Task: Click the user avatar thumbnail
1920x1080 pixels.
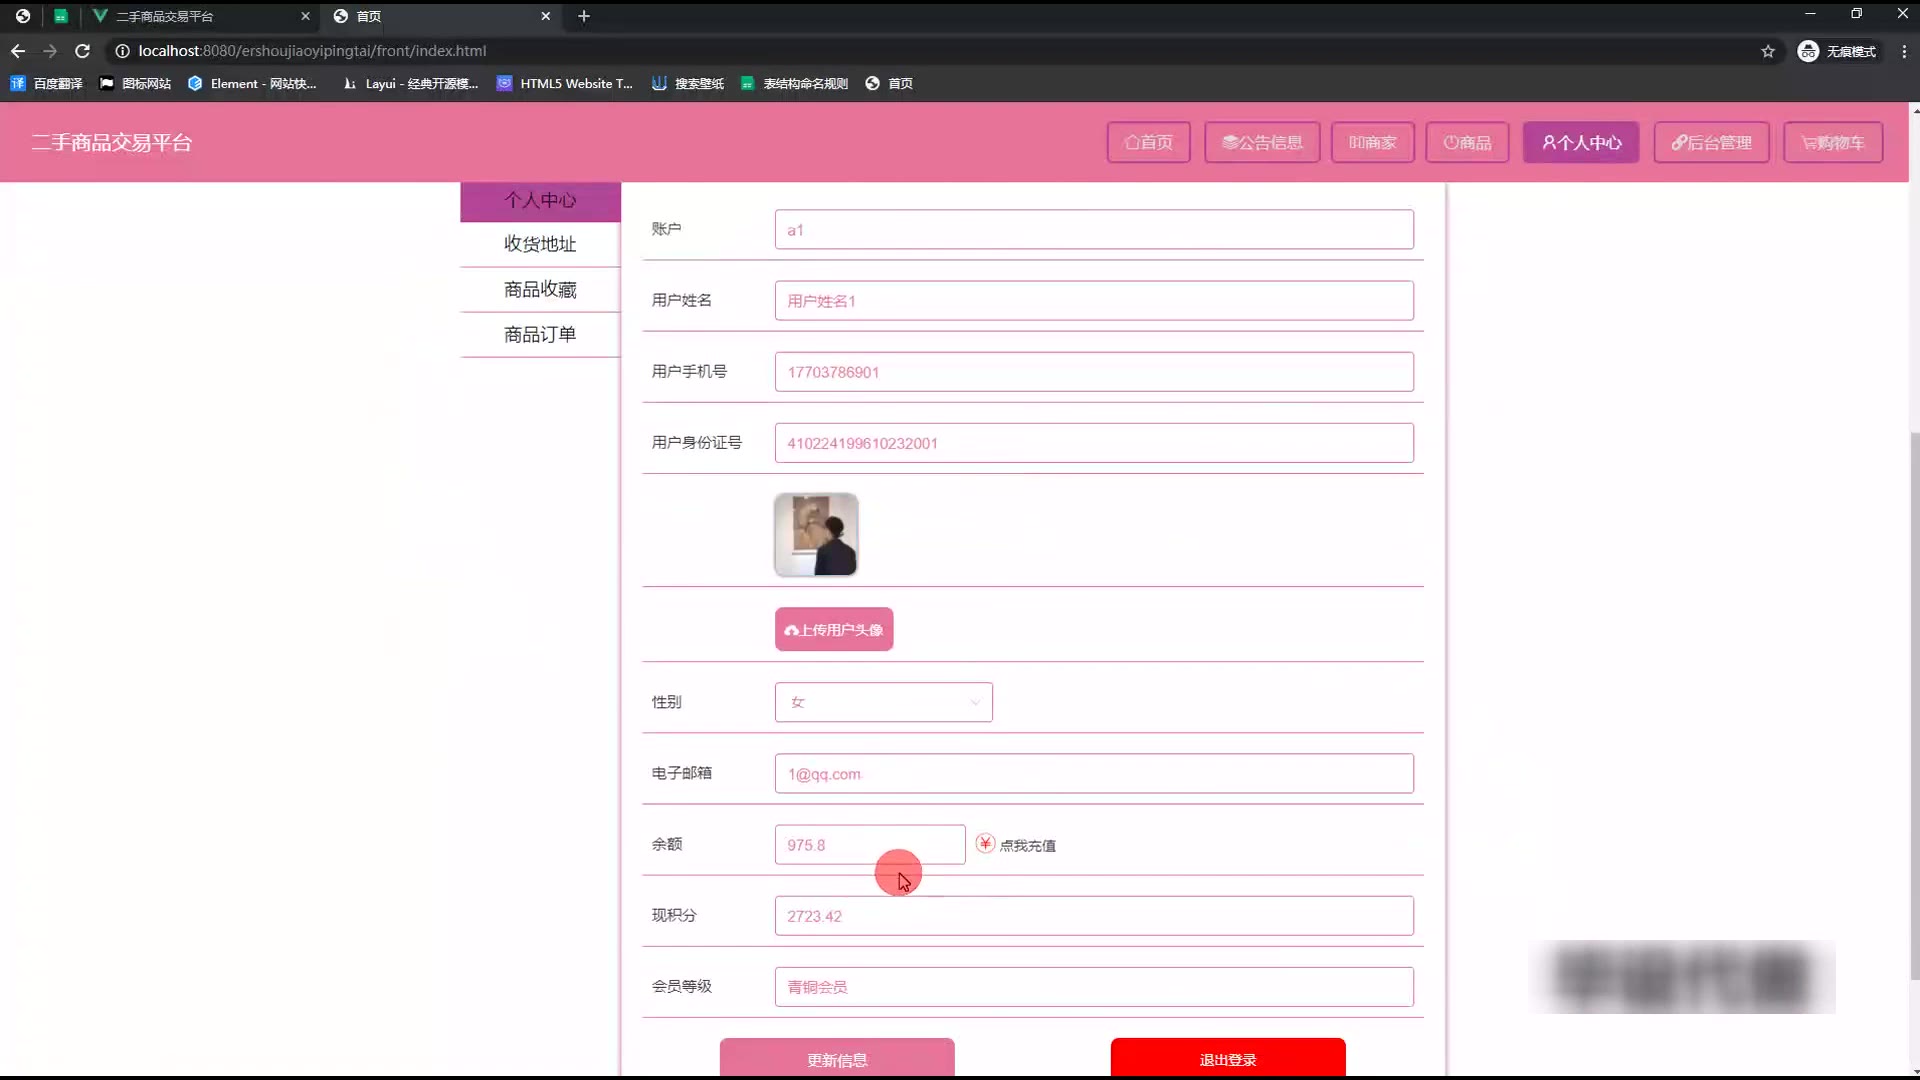Action: pos(815,534)
